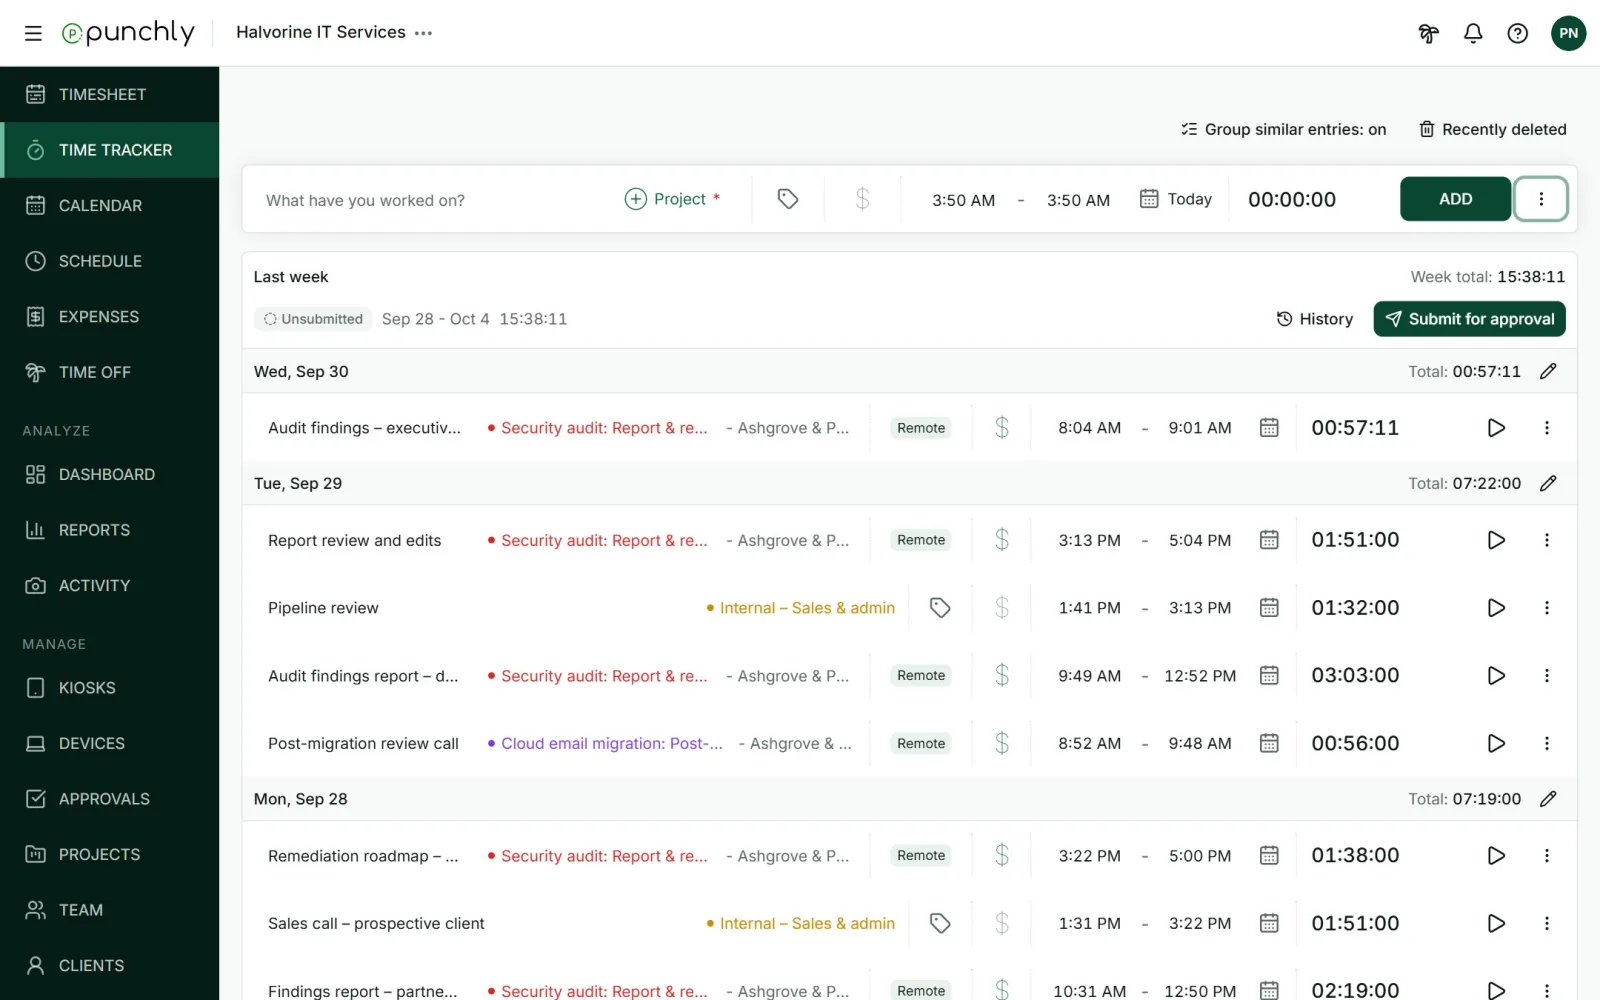
Task: Submit last week for approval
Action: click(x=1469, y=319)
